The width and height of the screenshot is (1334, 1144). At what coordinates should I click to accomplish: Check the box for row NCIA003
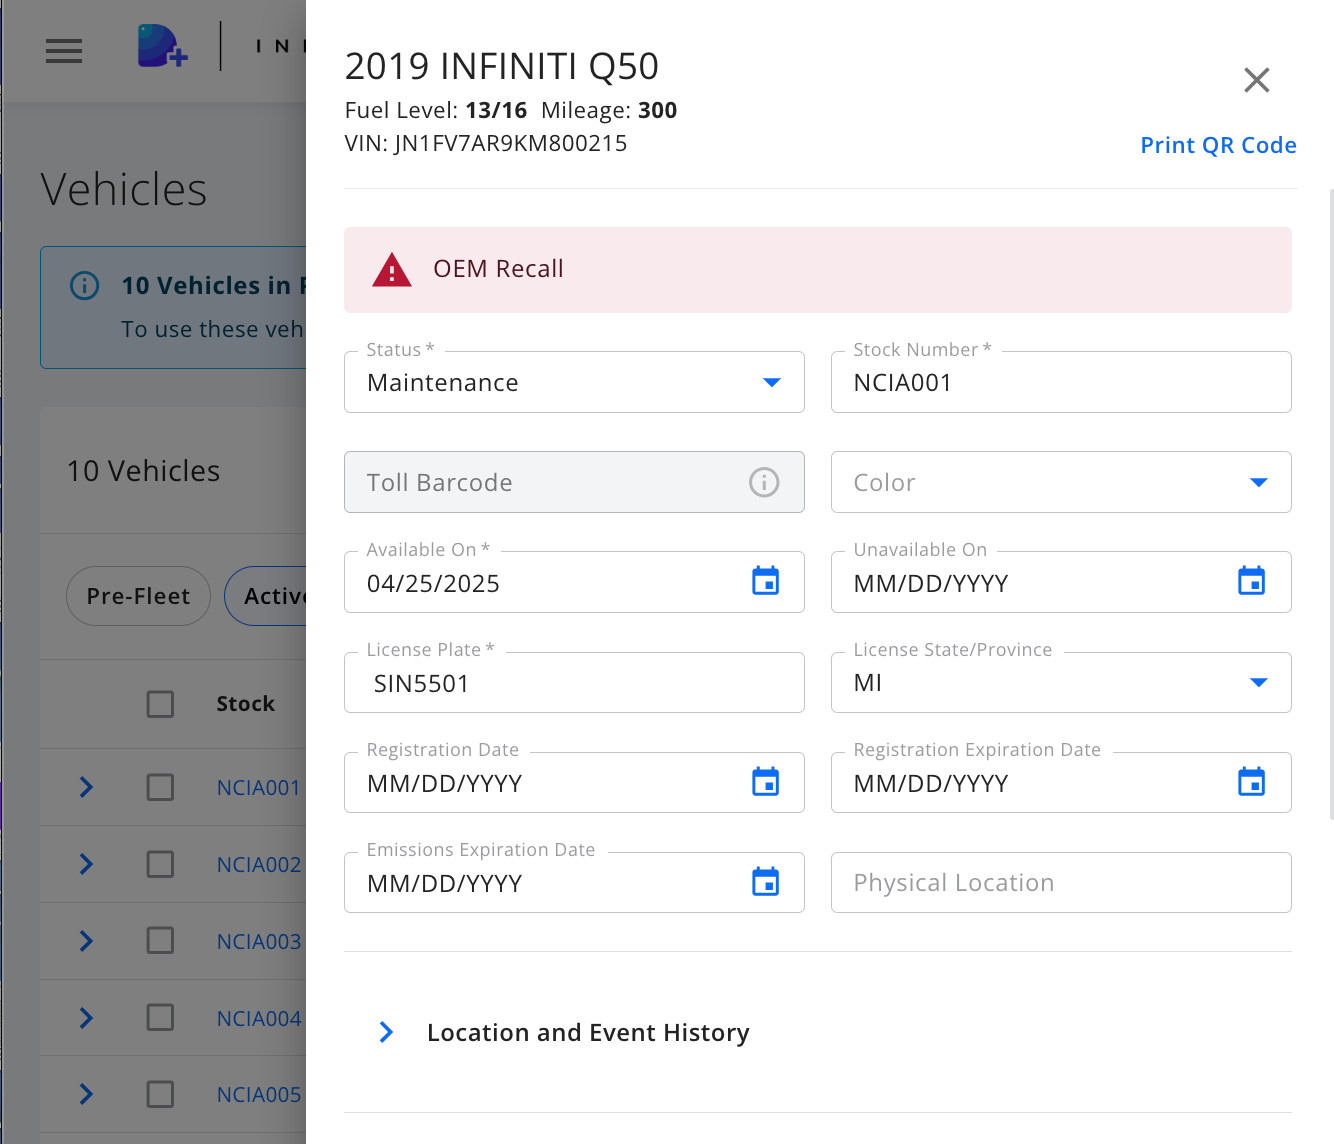pos(160,941)
